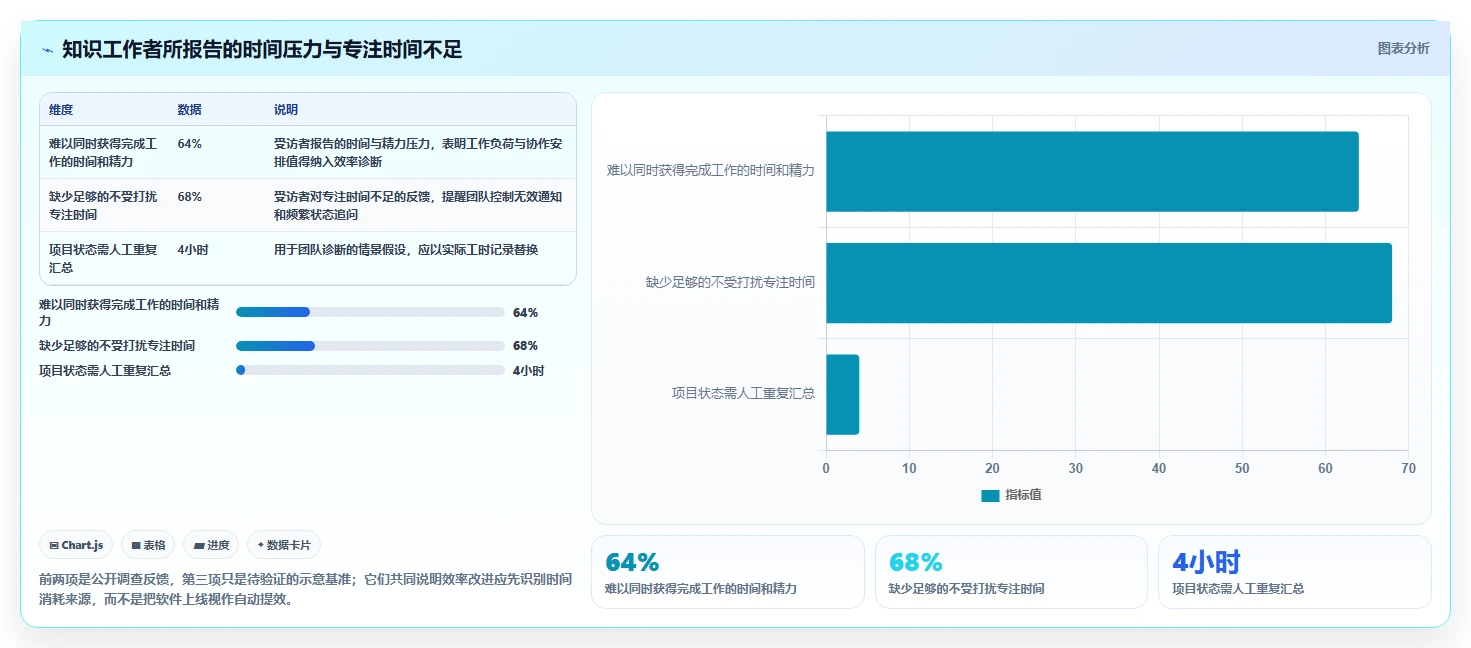Click the description starting 受访者报告的时间与精力压力

coord(418,152)
